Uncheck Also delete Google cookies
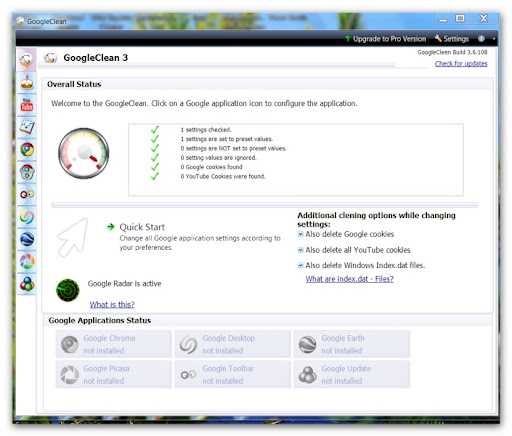This screenshot has height=436, width=512. click(x=300, y=234)
